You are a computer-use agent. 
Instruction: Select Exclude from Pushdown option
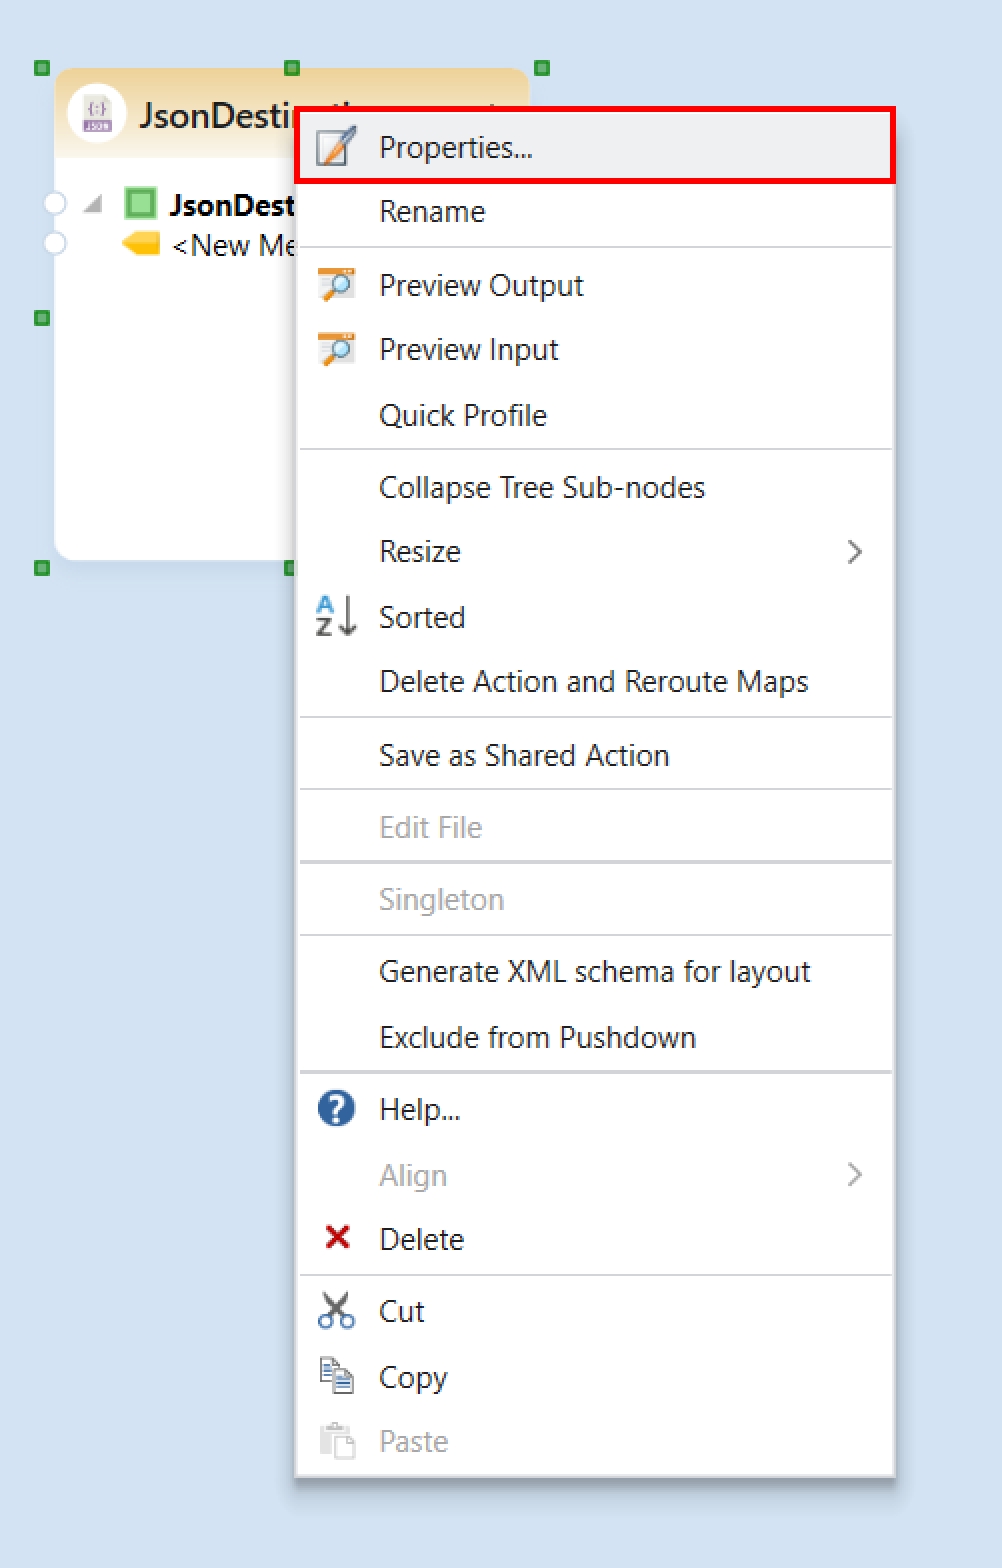click(x=538, y=1037)
